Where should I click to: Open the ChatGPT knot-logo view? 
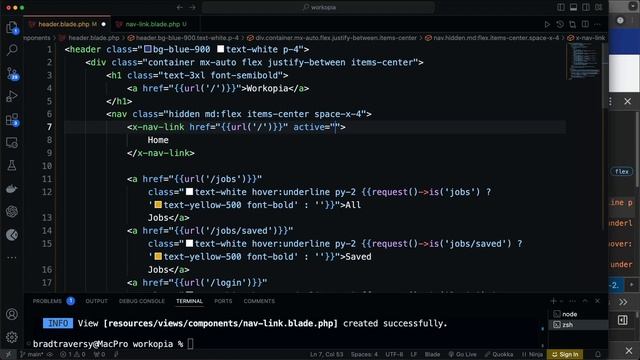[x=12, y=211]
